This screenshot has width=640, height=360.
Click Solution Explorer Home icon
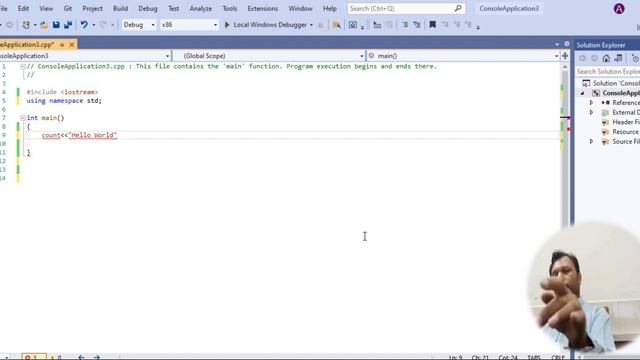pos(606,59)
